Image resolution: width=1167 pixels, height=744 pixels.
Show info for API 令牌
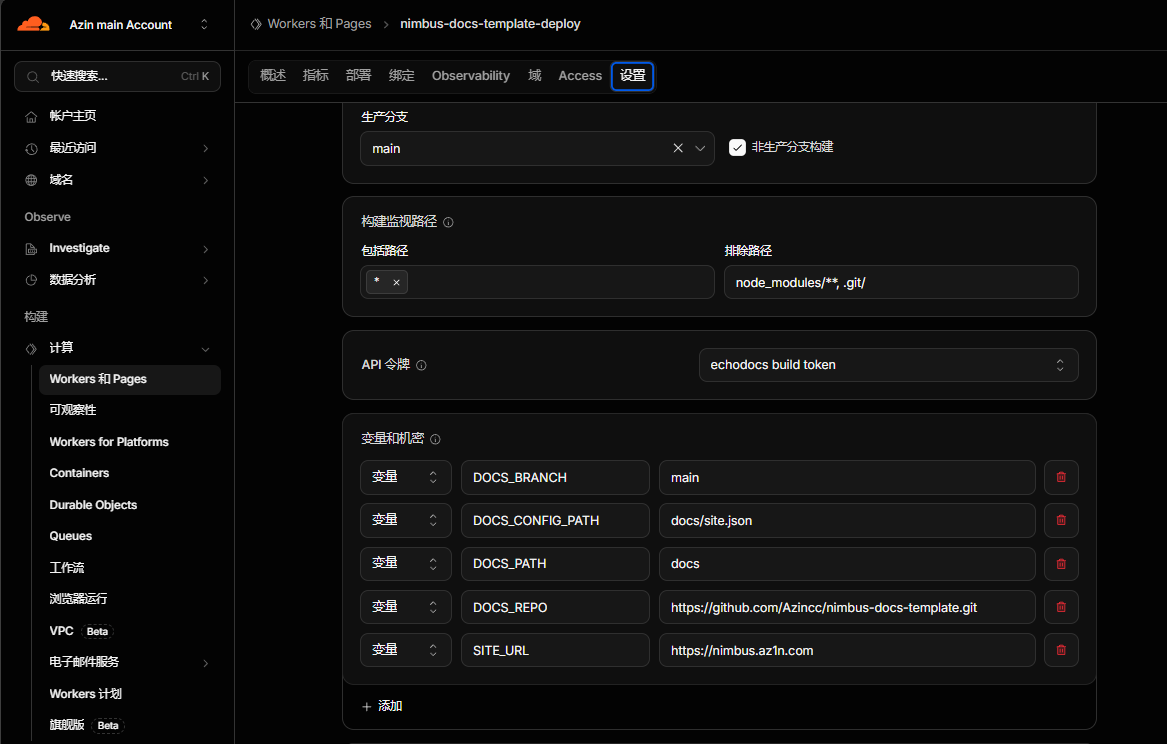pos(421,365)
